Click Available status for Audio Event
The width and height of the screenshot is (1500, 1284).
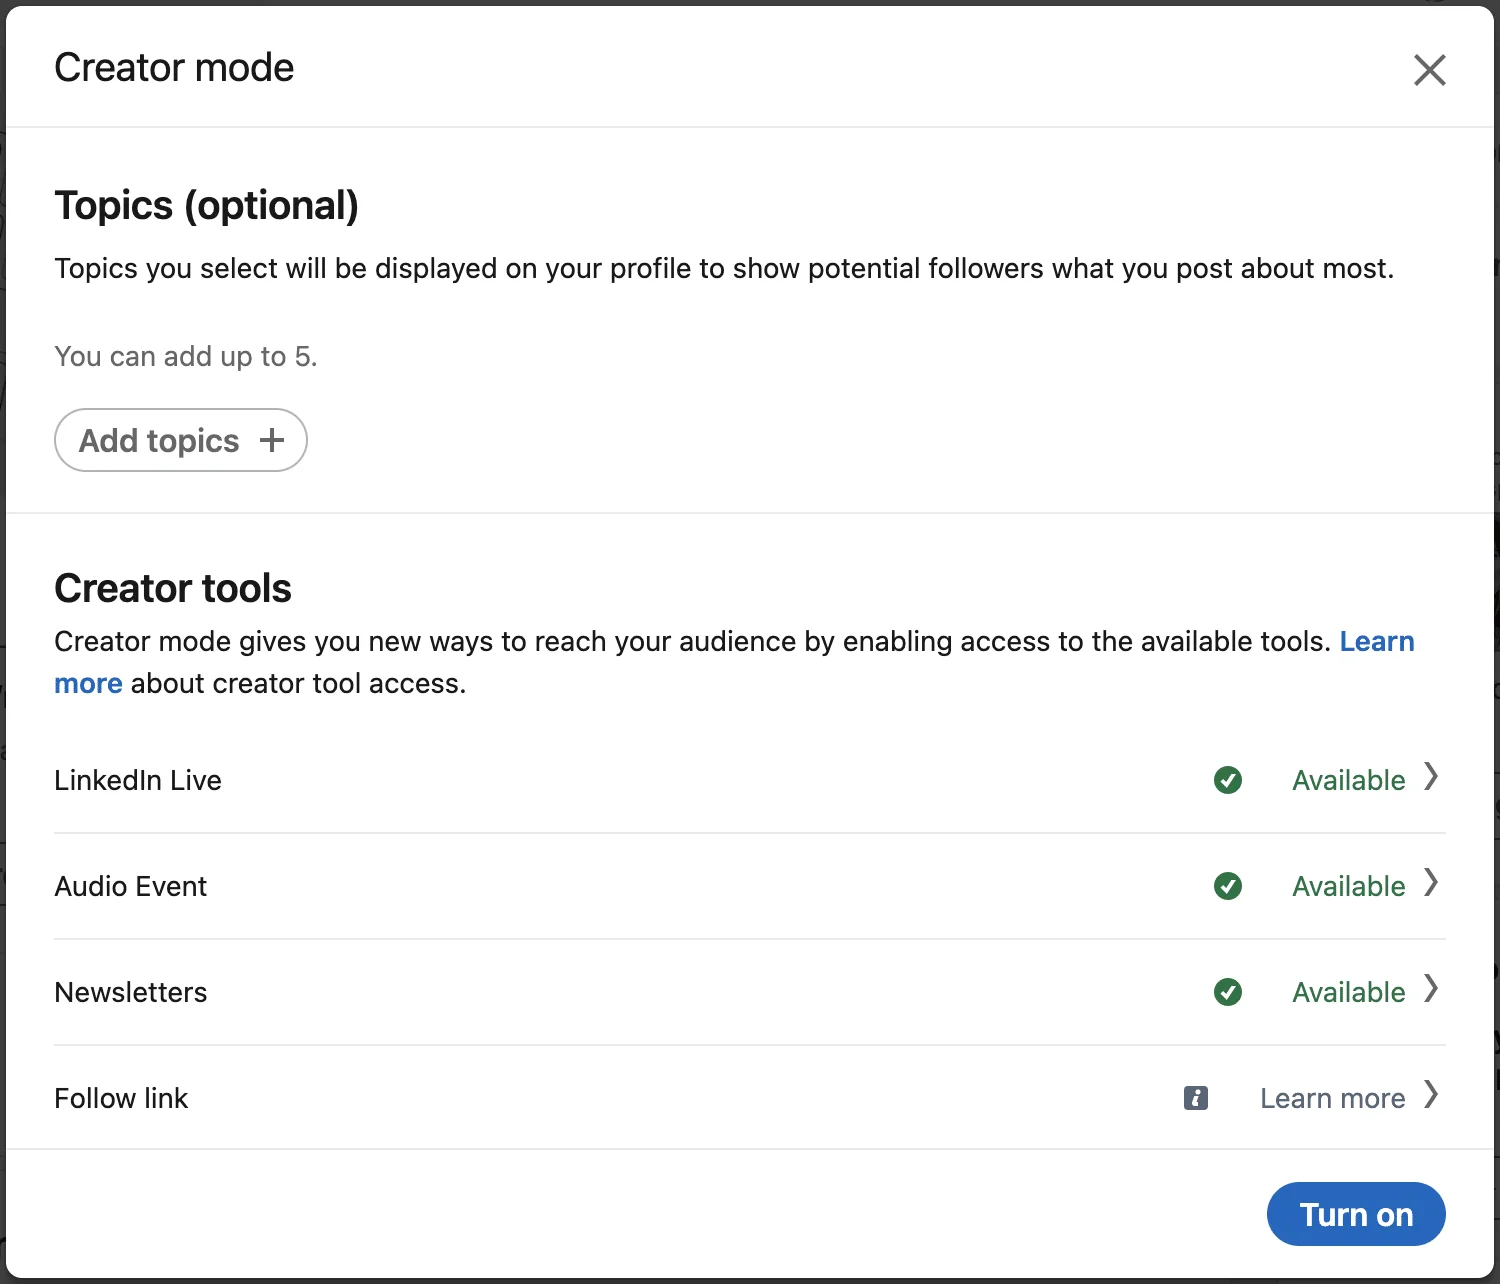[x=1348, y=886]
